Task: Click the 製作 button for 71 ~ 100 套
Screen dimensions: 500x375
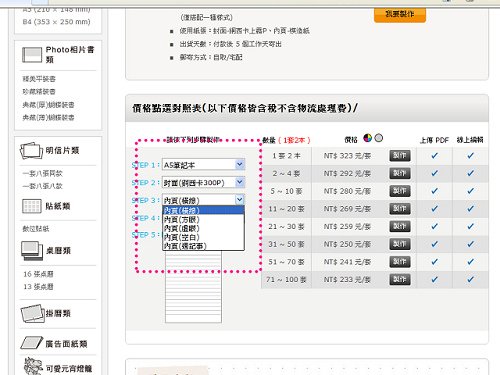Action: (x=400, y=279)
